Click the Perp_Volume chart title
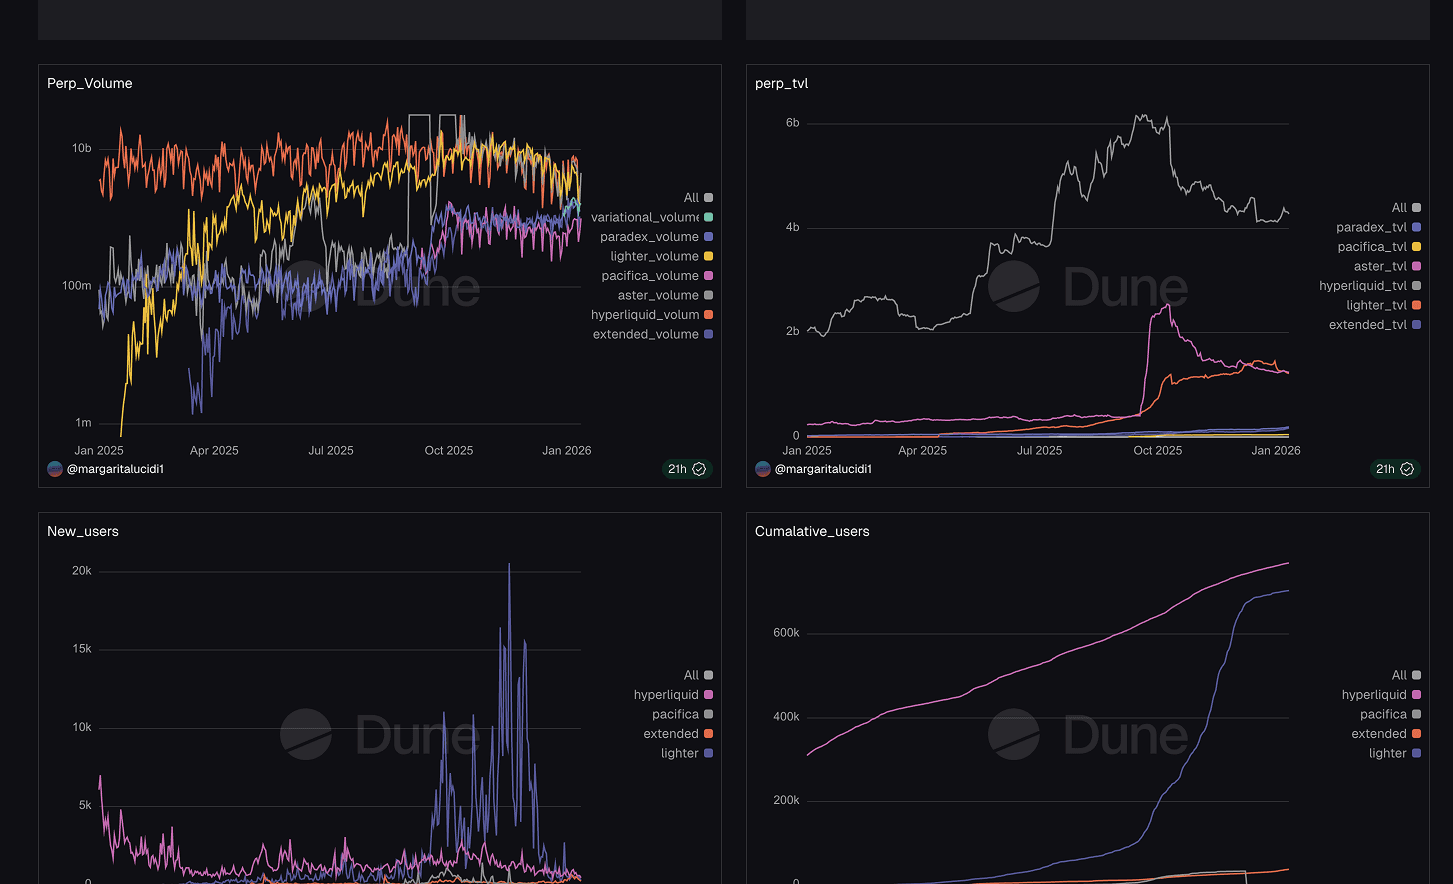 click(x=89, y=83)
